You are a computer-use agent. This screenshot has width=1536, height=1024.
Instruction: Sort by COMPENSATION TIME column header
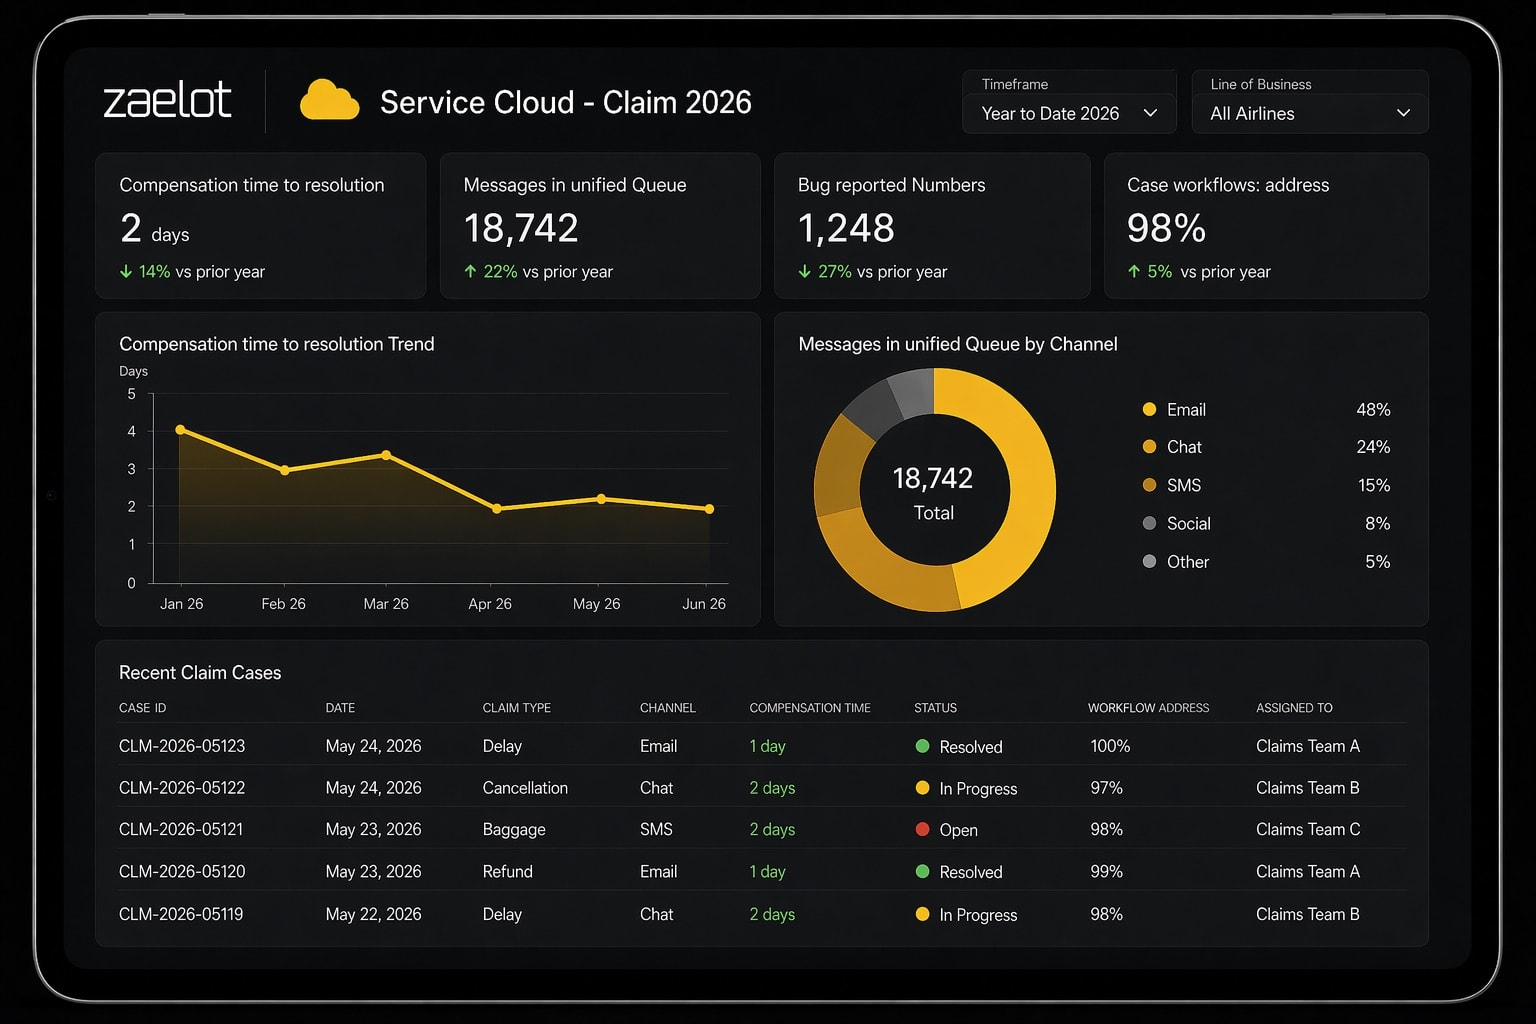(810, 708)
